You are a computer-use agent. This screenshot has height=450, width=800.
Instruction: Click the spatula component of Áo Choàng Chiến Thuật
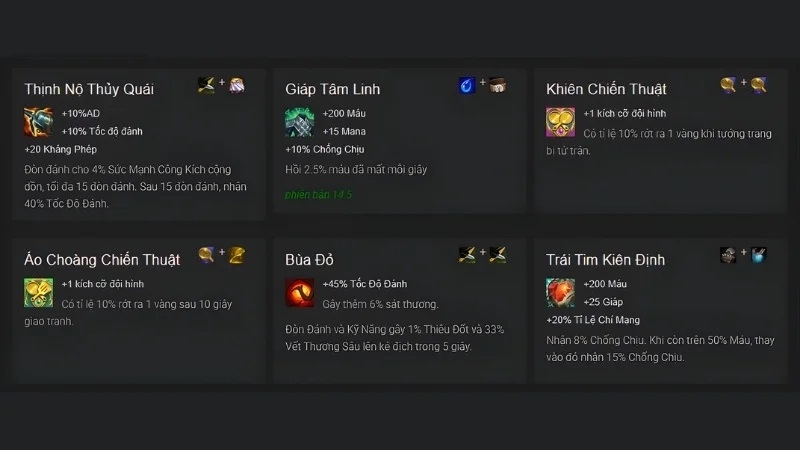tap(237, 255)
